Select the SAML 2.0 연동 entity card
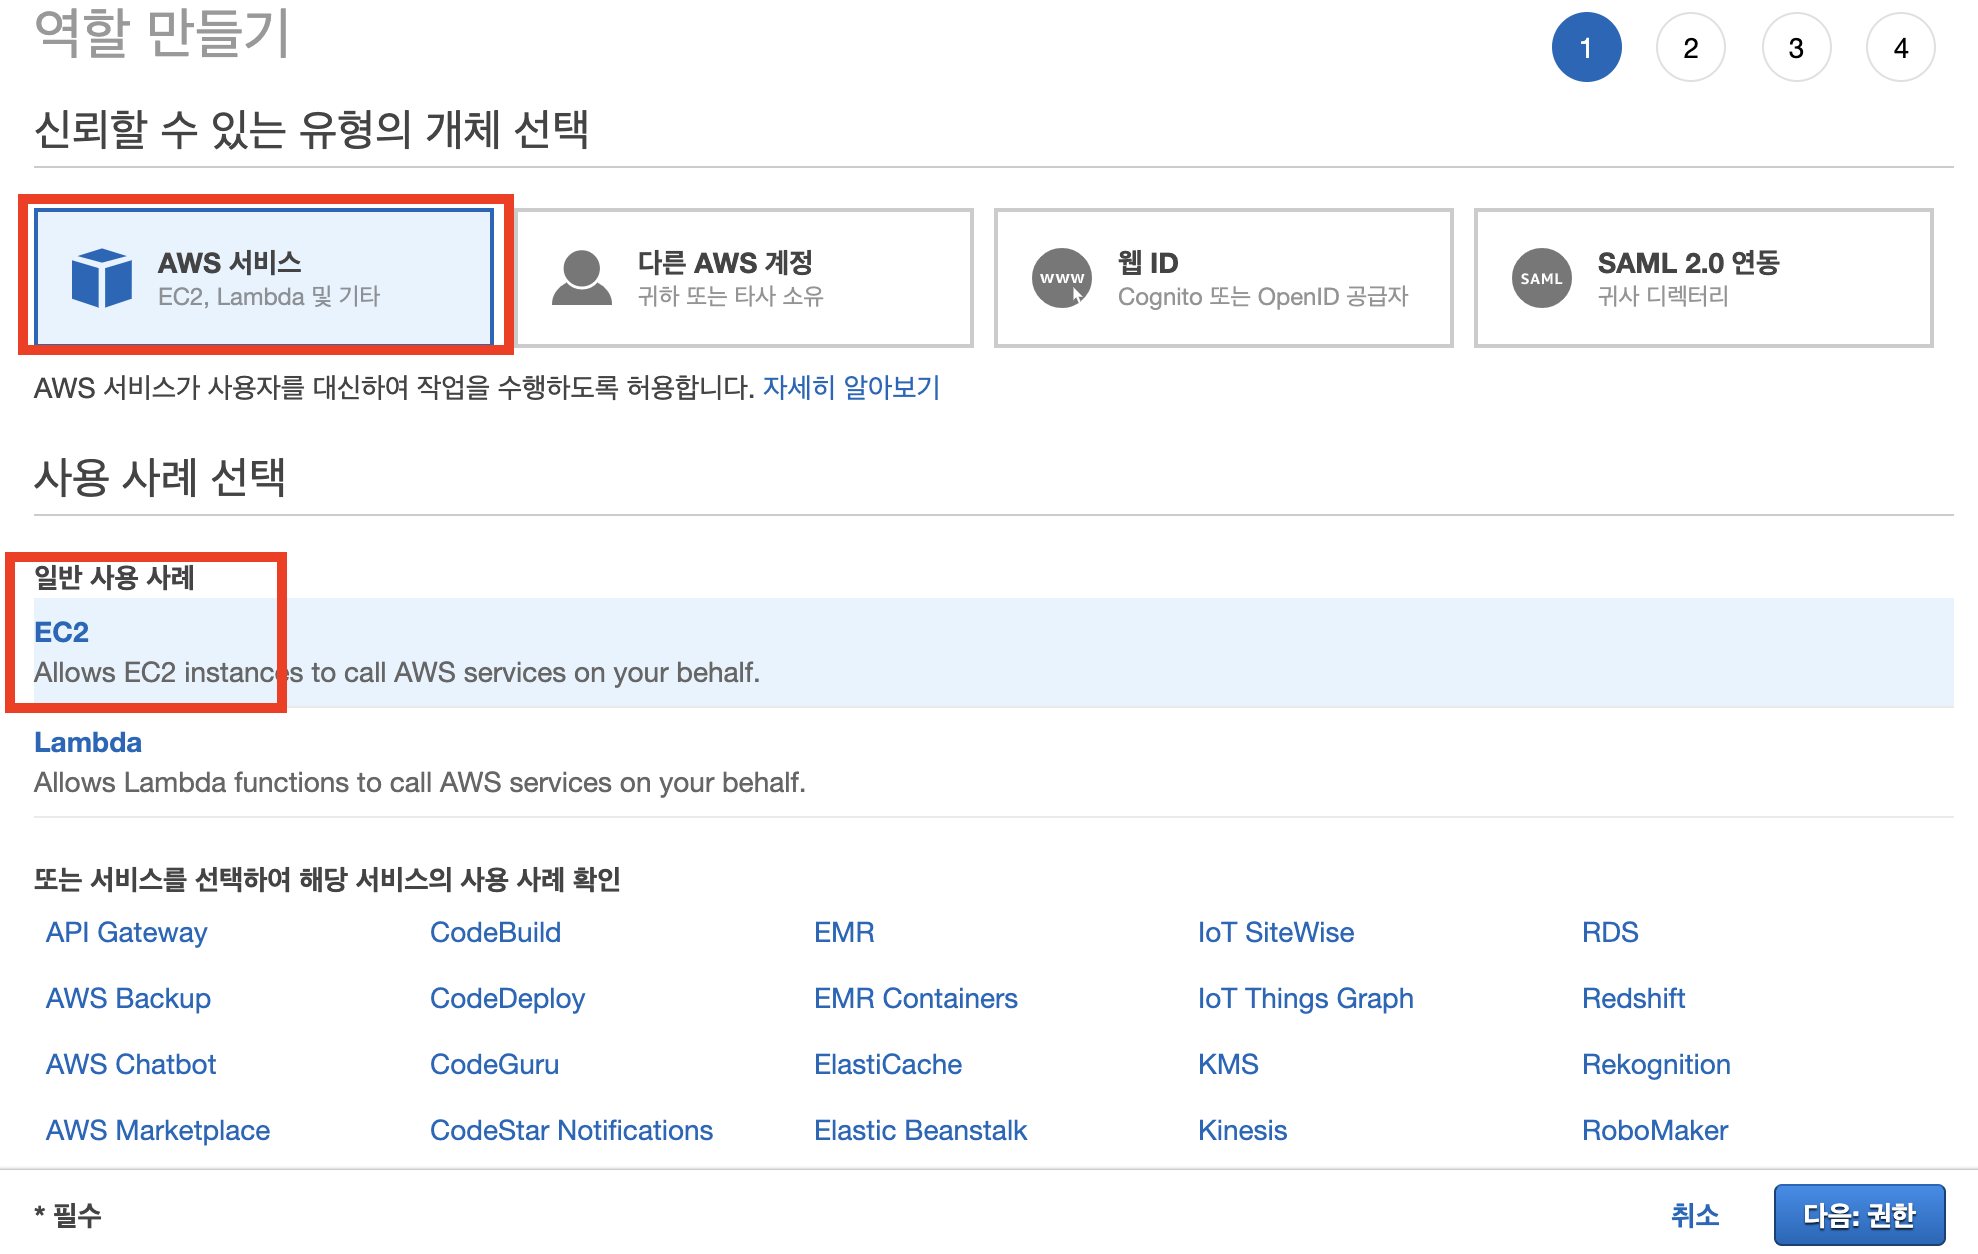Screen dimensions: 1978x1254 pos(1703,278)
